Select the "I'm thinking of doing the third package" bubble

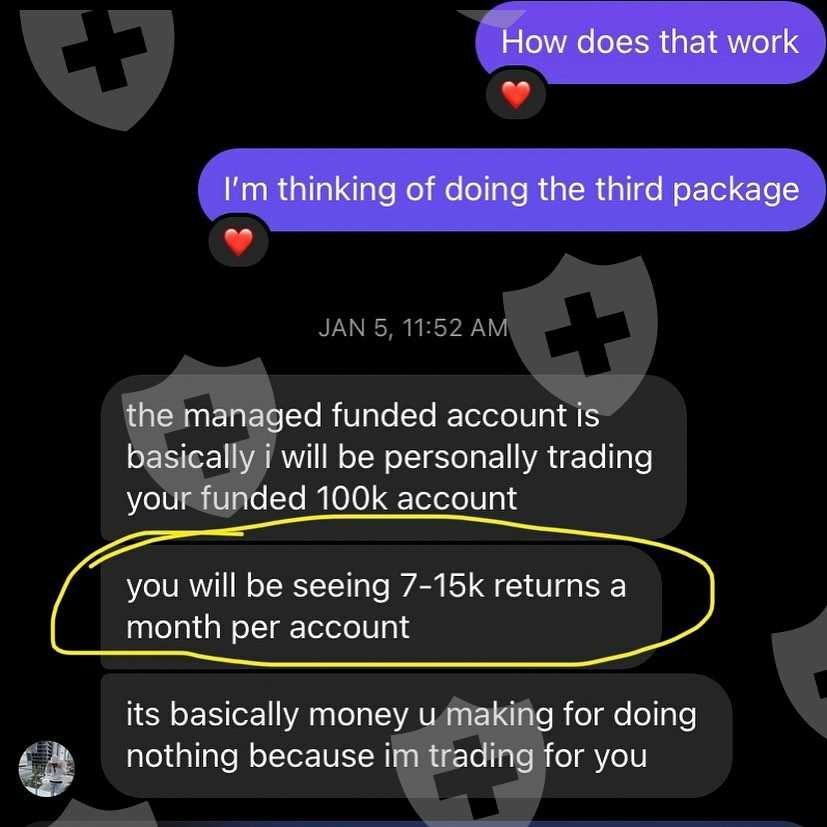(512, 190)
